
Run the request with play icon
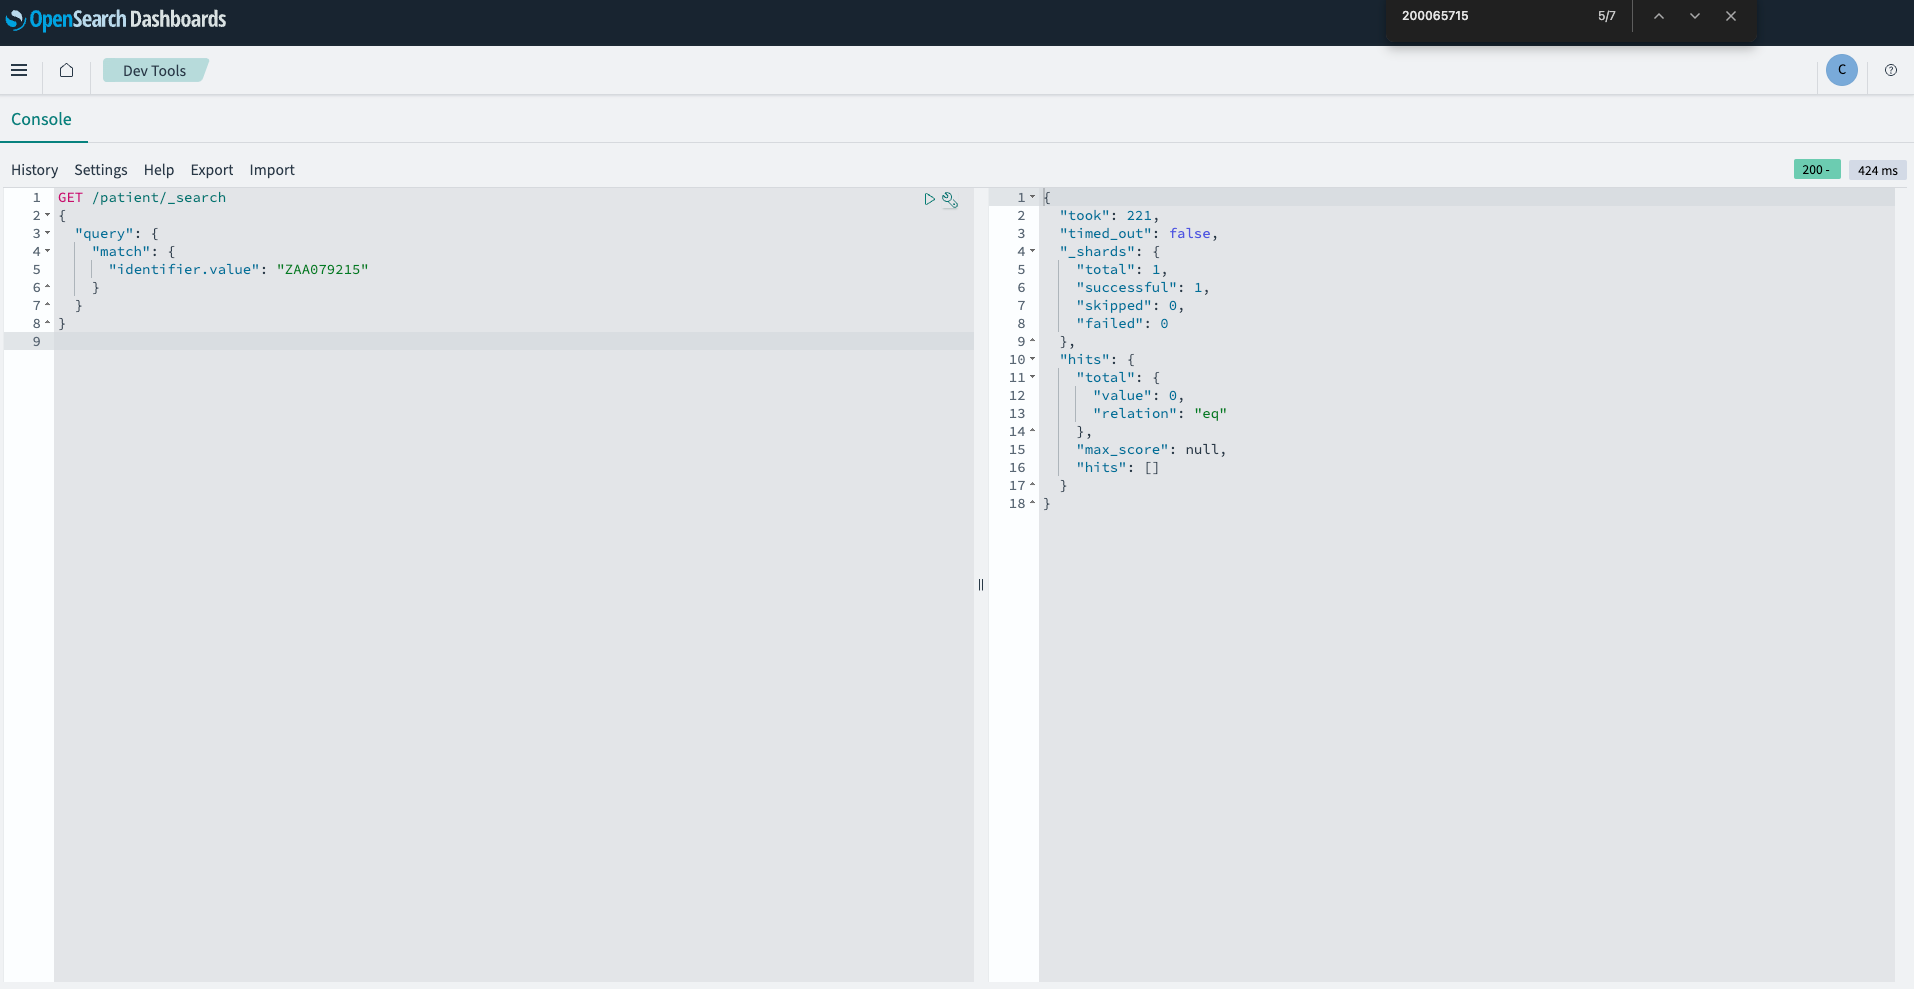click(929, 199)
